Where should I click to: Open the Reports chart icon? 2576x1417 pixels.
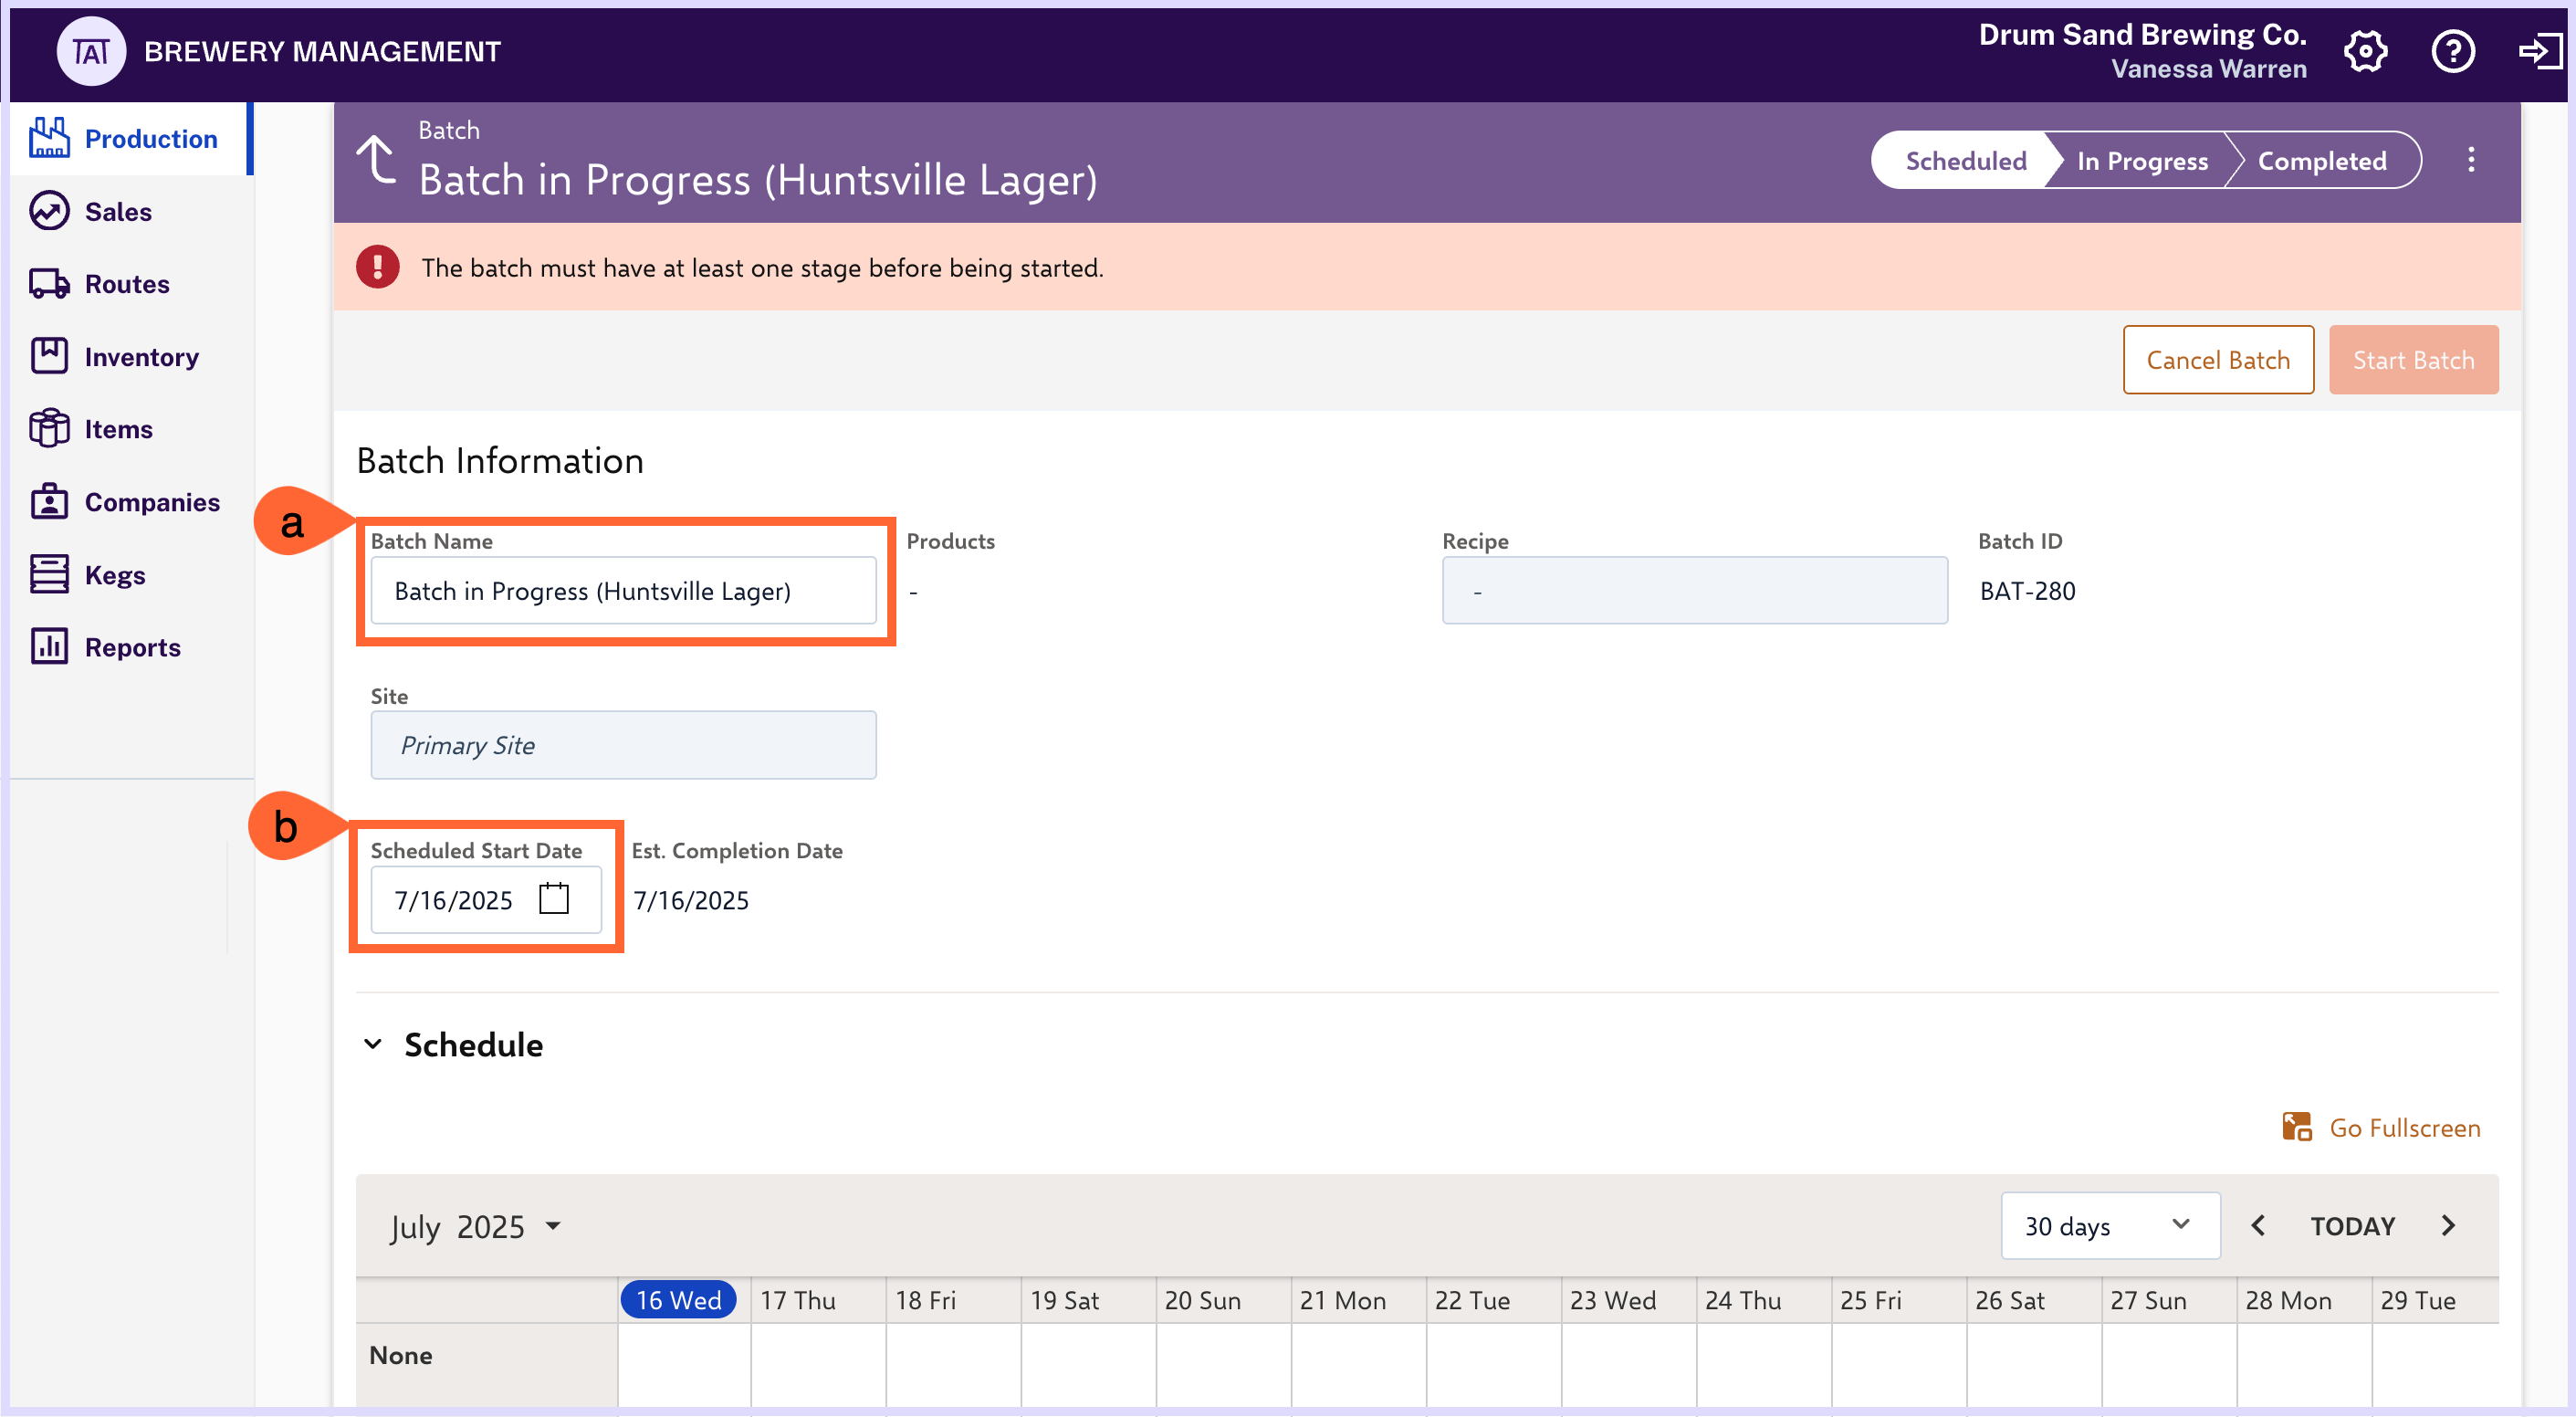[49, 647]
